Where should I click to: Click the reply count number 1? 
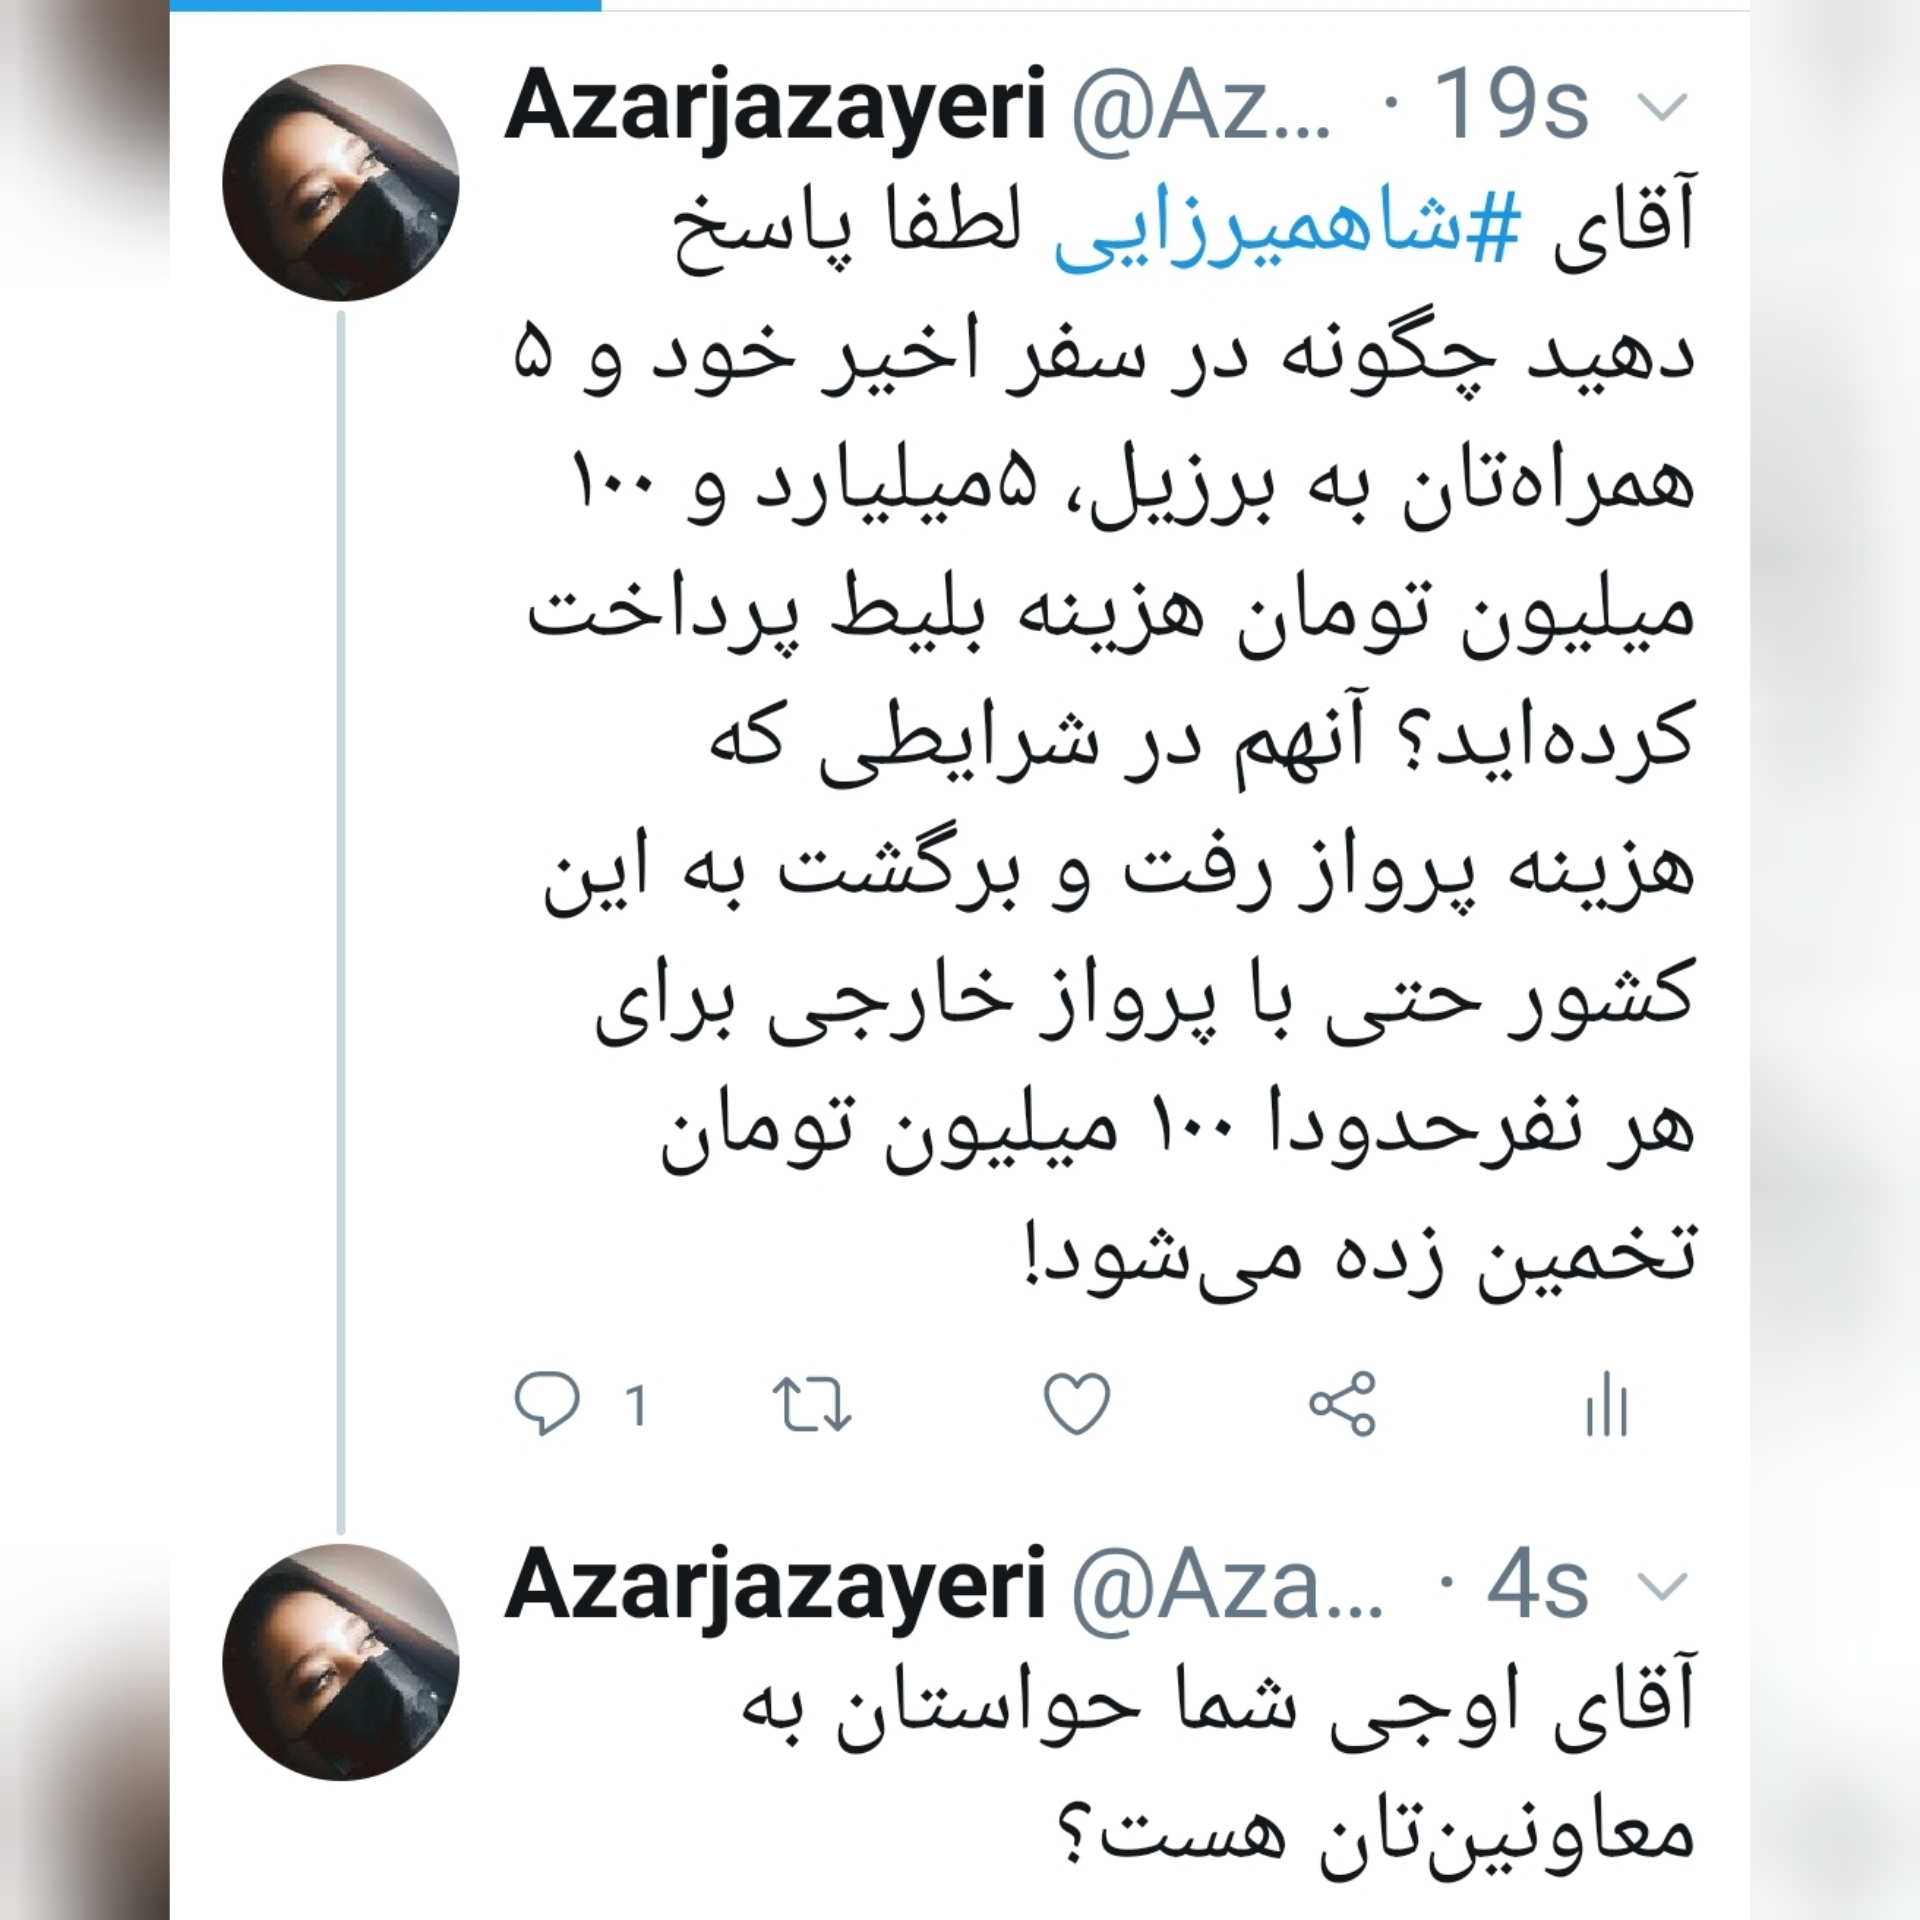tap(636, 1405)
